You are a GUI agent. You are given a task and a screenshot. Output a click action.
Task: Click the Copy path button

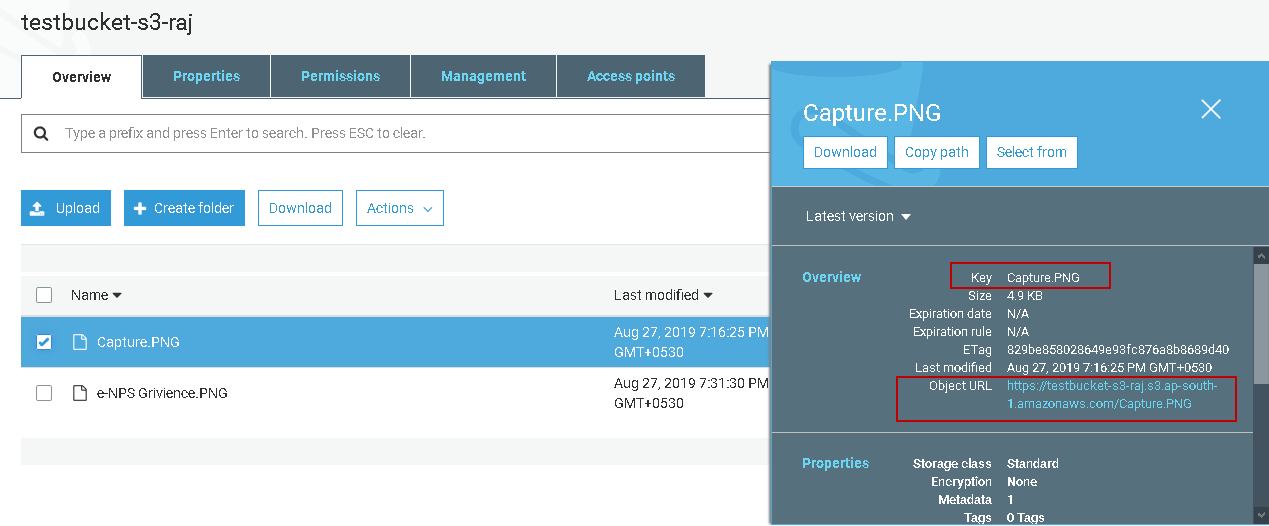[x=937, y=152]
